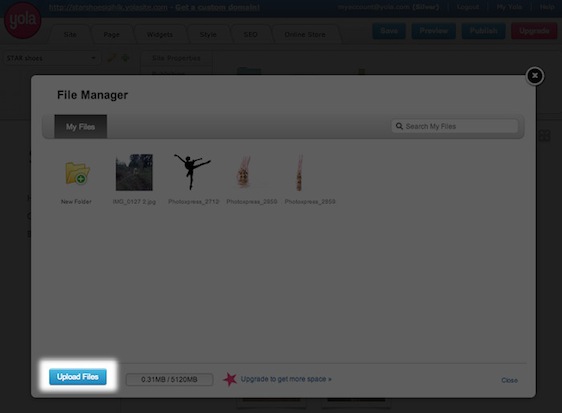Image resolution: width=562 pixels, height=413 pixels.
Task: Open the first Photoxpress_2859 shoe image
Action: click(244, 172)
